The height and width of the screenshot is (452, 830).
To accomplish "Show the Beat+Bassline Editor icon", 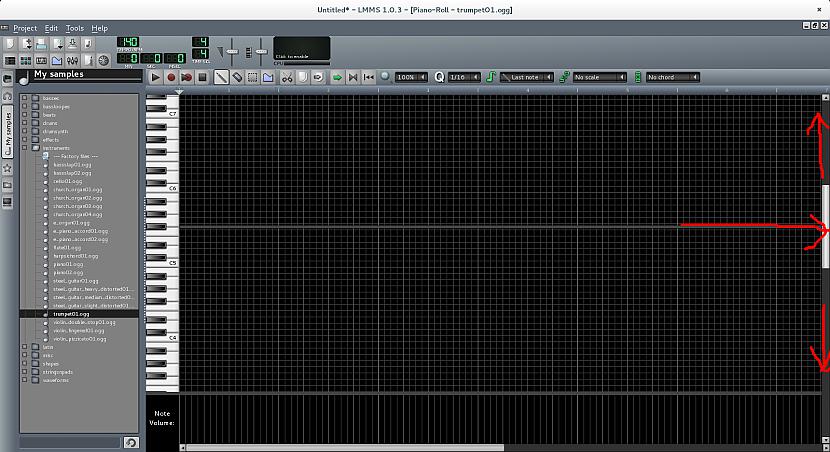I will click(x=25, y=60).
